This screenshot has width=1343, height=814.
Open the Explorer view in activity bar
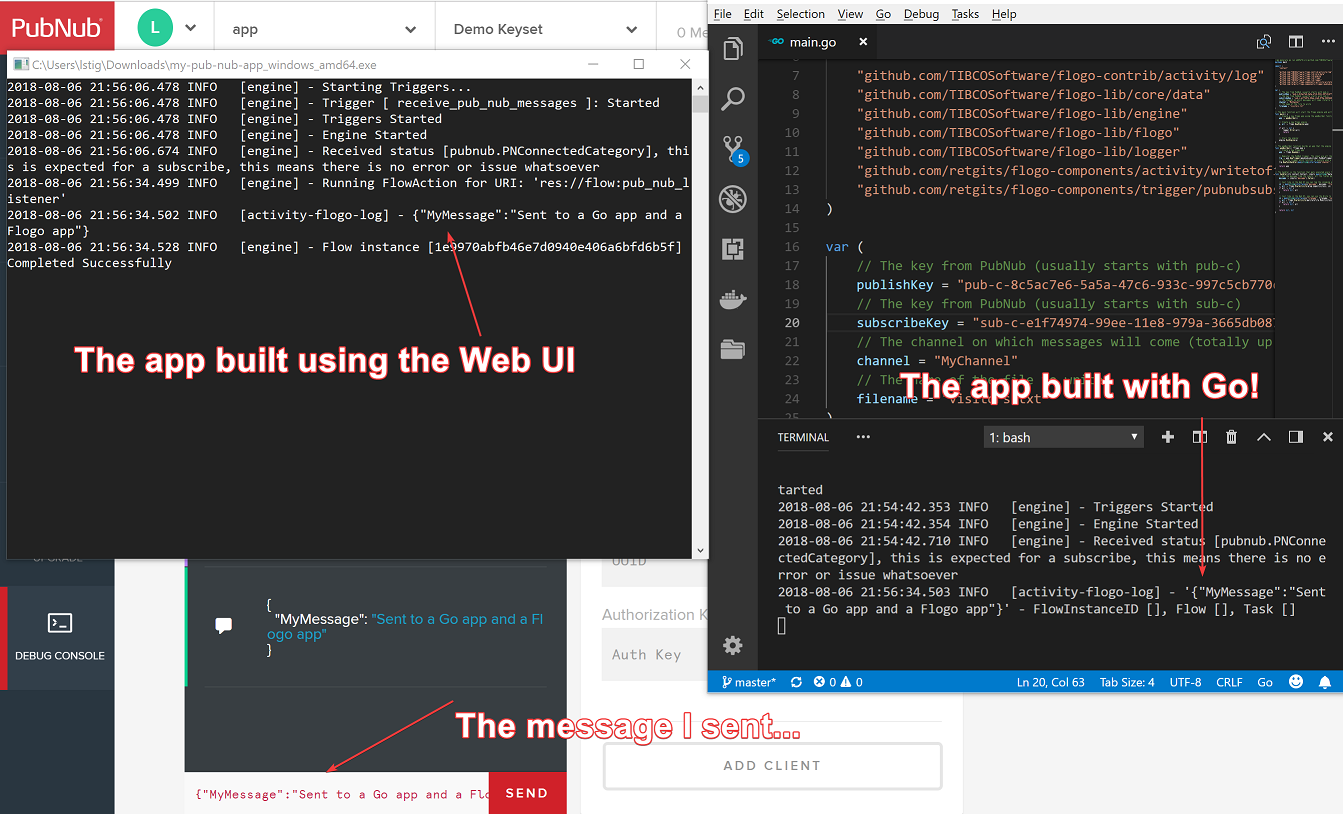[733, 48]
